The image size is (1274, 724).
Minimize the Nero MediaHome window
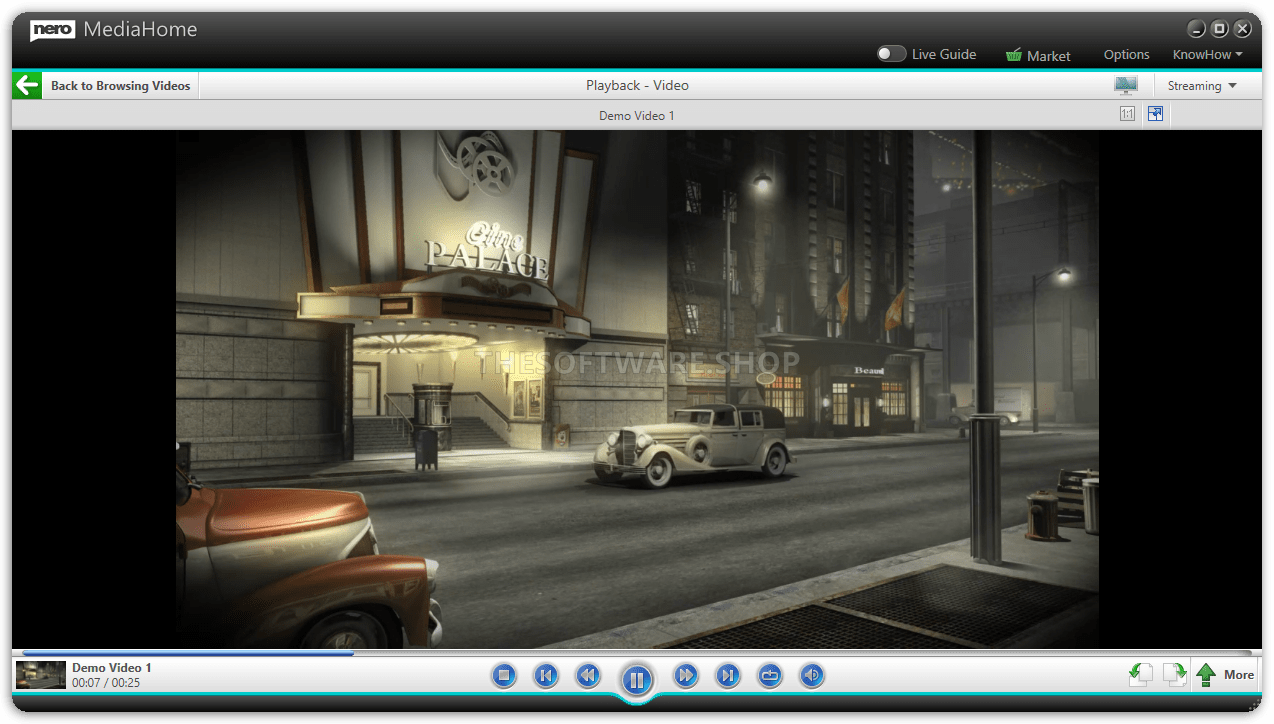pos(1196,29)
